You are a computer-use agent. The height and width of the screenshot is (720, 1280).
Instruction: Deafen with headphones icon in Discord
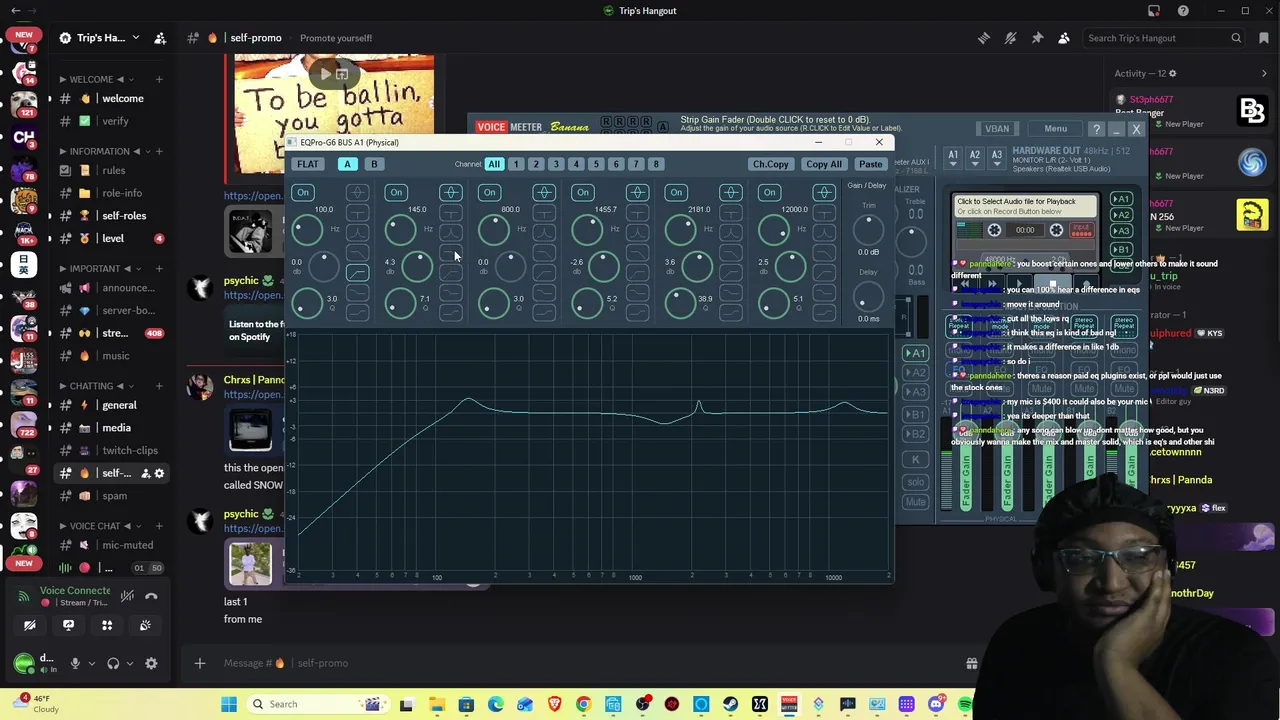tap(113, 663)
